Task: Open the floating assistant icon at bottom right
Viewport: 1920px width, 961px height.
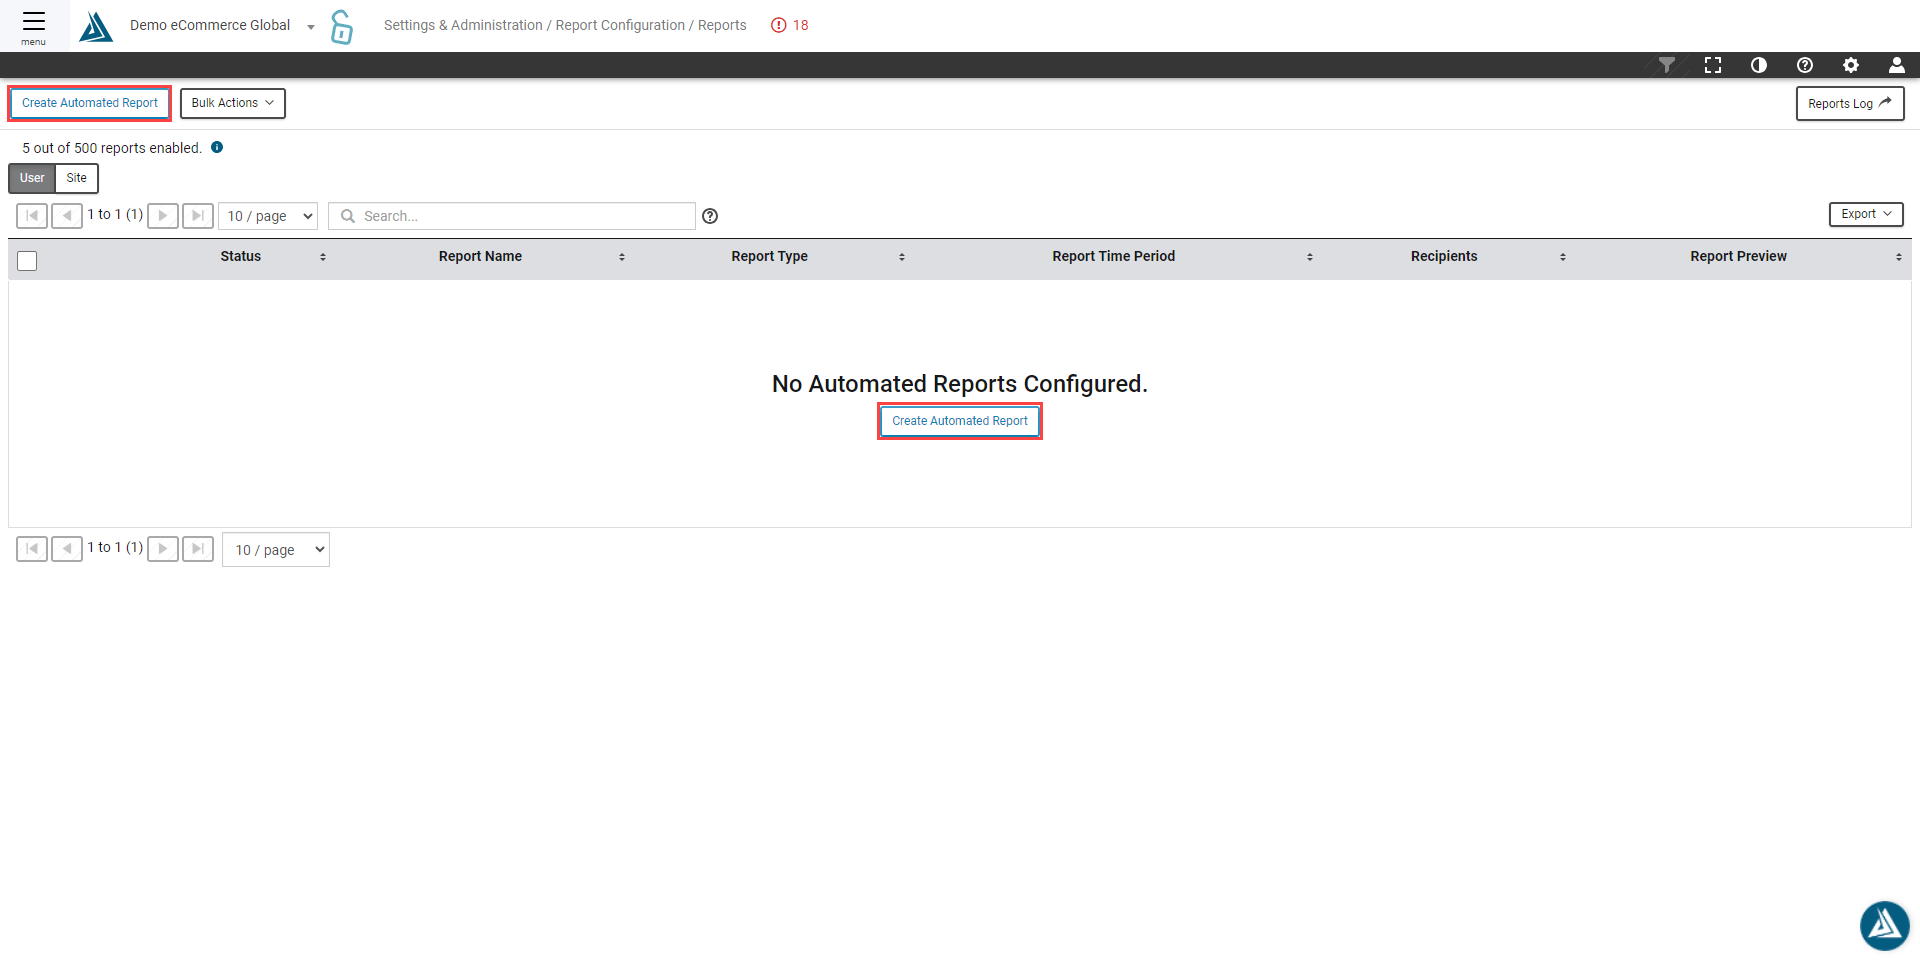Action: (1884, 925)
